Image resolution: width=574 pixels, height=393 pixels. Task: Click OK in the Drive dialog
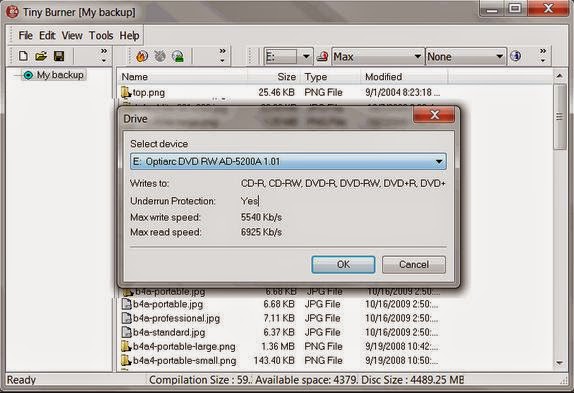343,265
